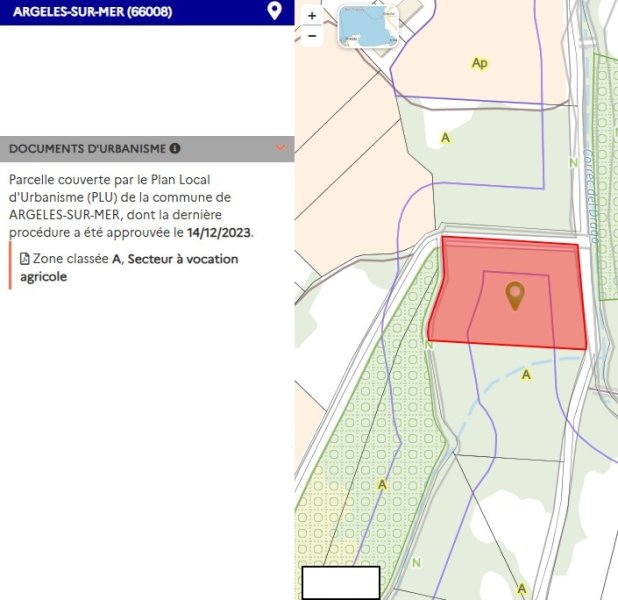The width and height of the screenshot is (618, 600).
Task: Click the A label below the red parcel
Action: pyautogui.click(x=526, y=374)
